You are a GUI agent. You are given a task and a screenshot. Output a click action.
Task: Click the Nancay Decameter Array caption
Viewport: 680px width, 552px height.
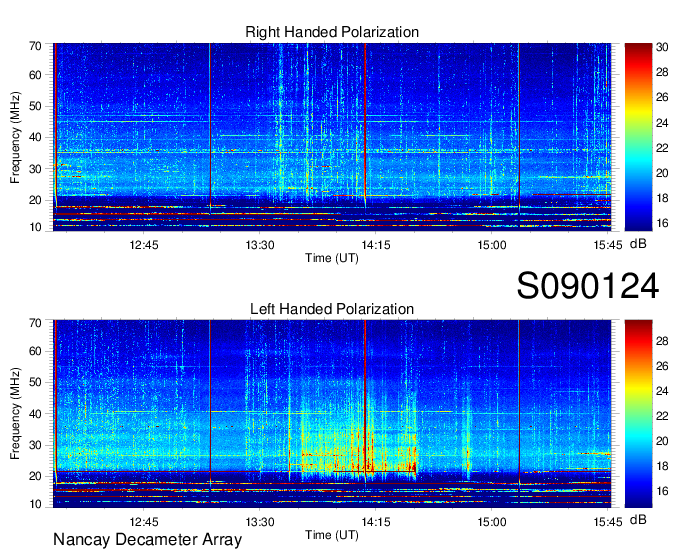tap(147, 540)
